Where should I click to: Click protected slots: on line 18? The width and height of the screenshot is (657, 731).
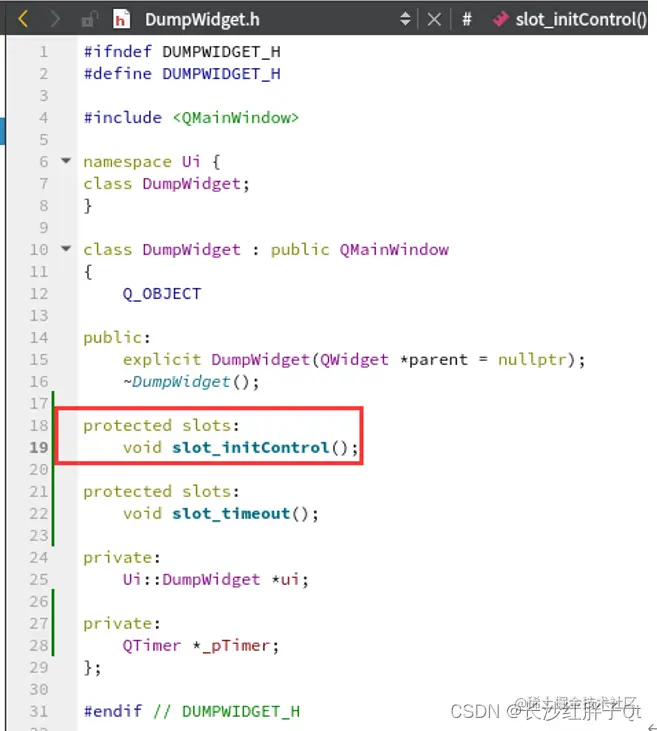161,425
